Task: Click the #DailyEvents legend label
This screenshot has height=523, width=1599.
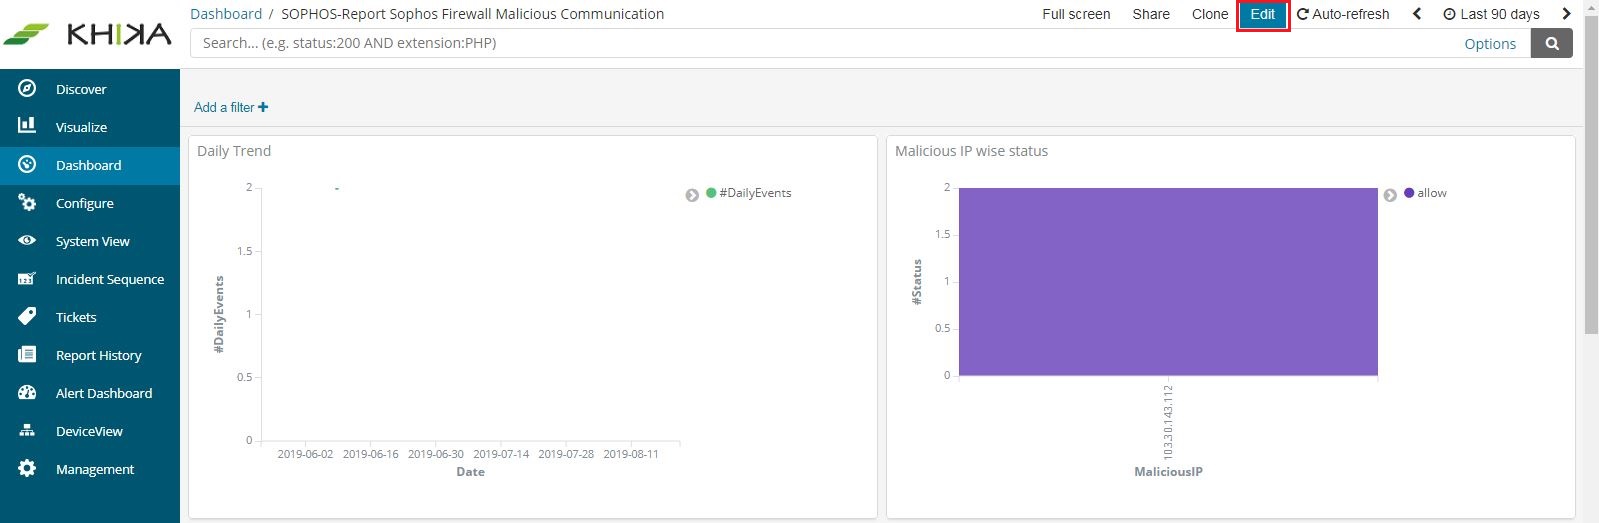Action: (x=755, y=193)
